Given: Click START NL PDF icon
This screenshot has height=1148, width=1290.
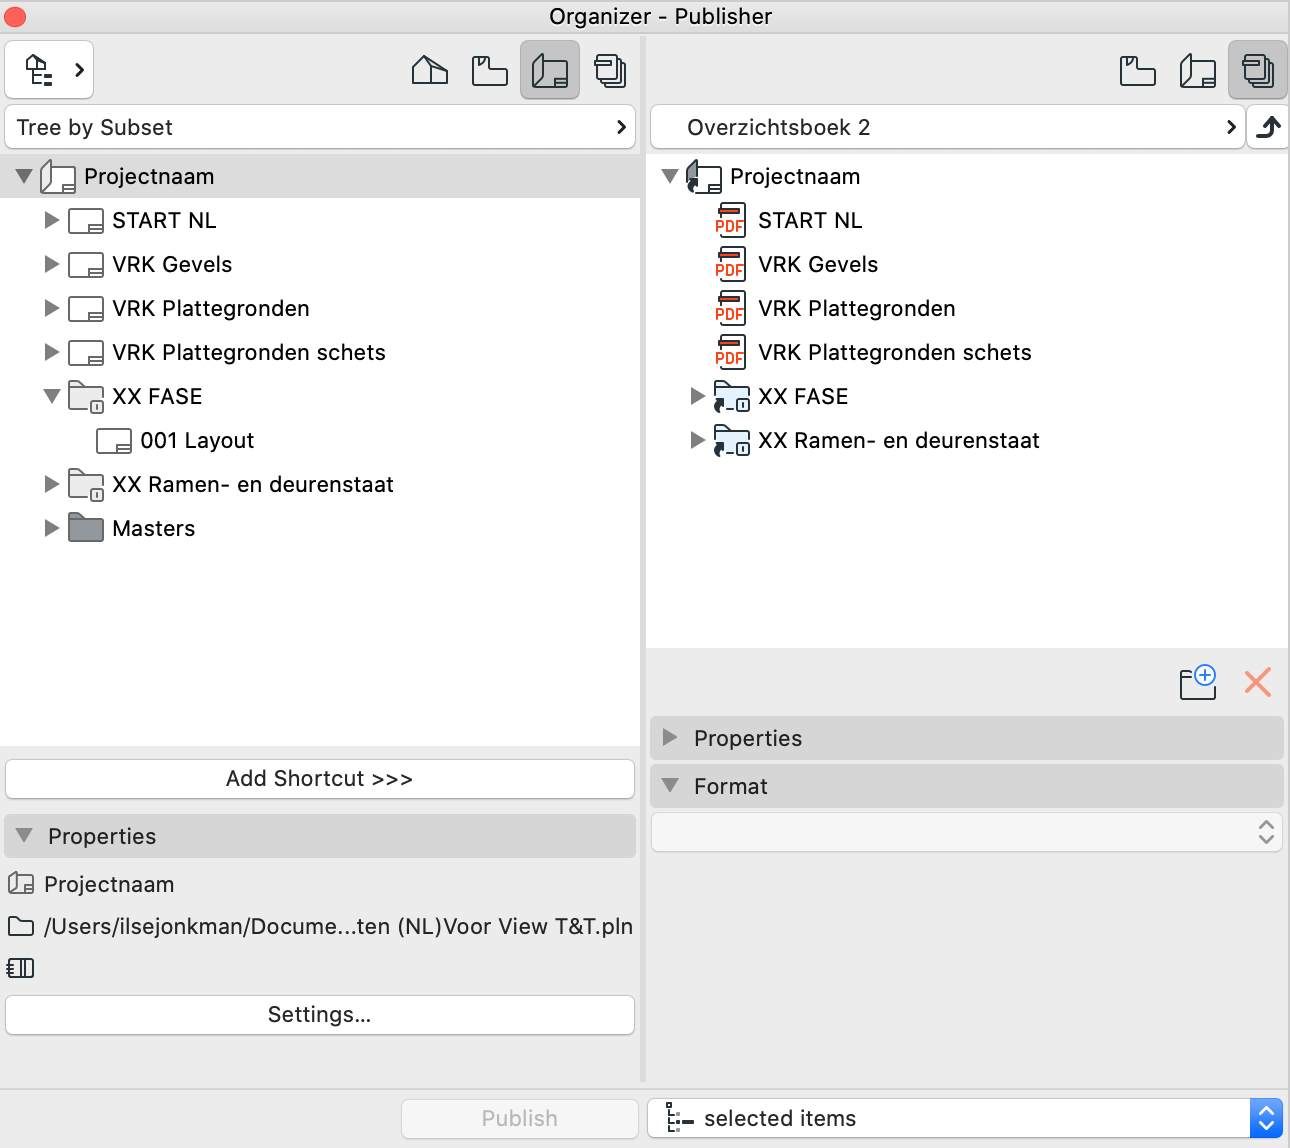Looking at the screenshot, I should pyautogui.click(x=730, y=220).
